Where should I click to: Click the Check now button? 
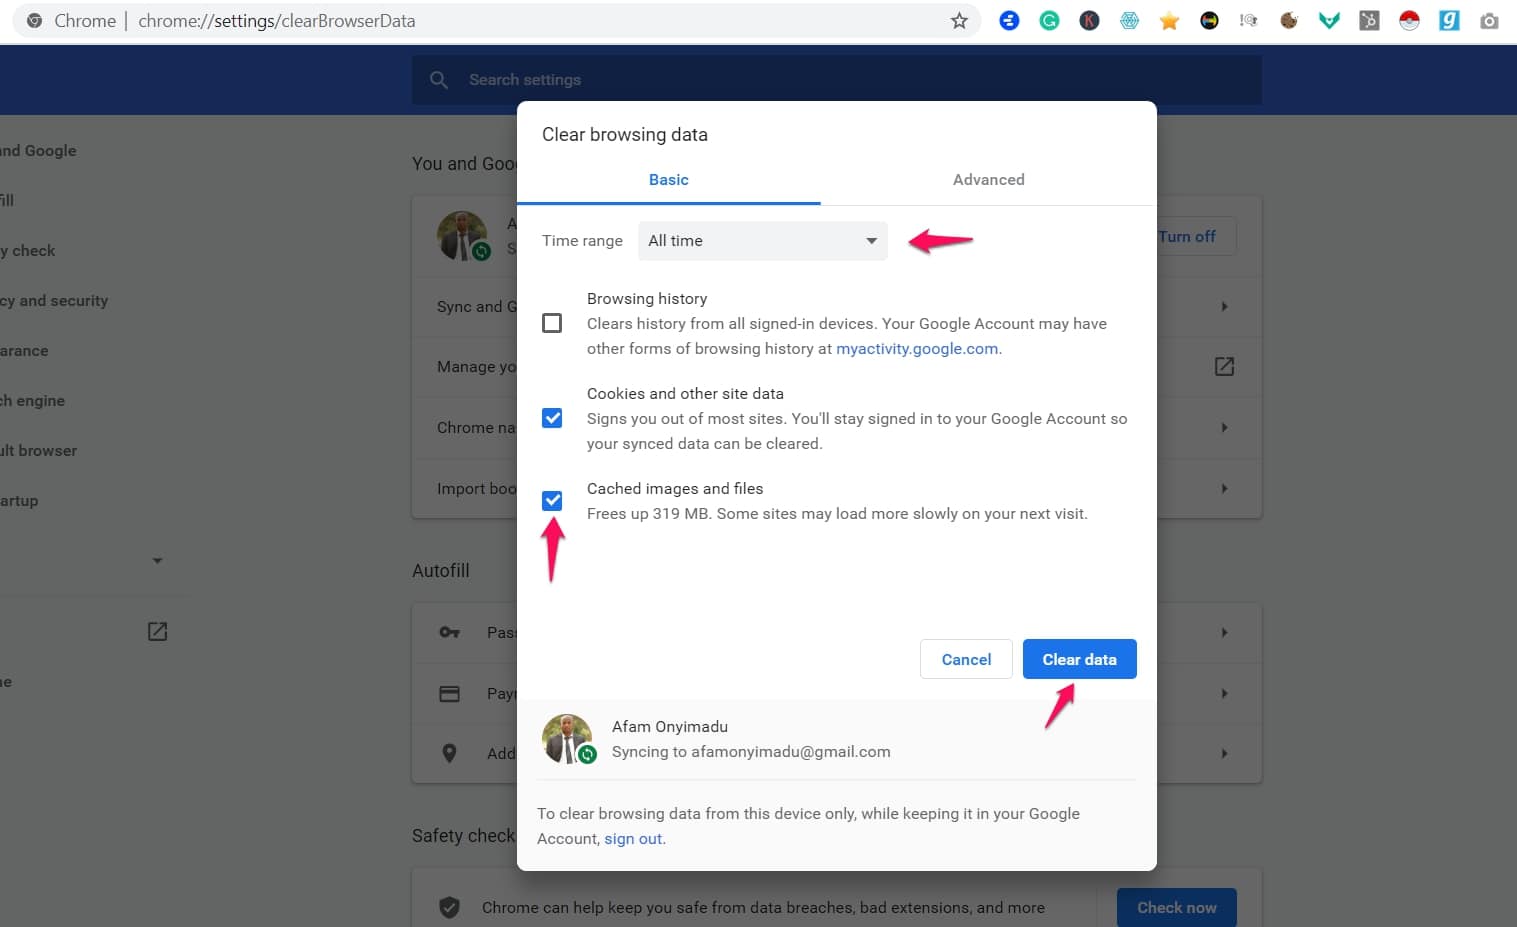click(x=1177, y=908)
